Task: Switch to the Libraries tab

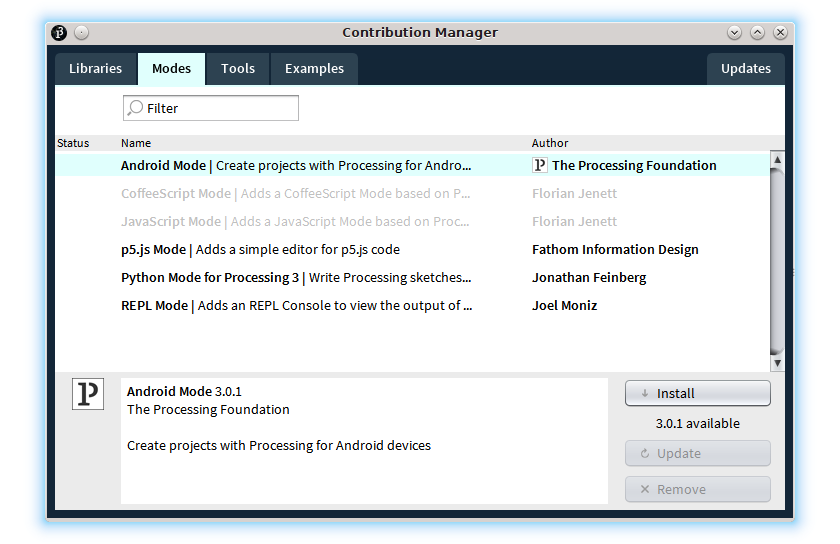Action: [x=95, y=69]
